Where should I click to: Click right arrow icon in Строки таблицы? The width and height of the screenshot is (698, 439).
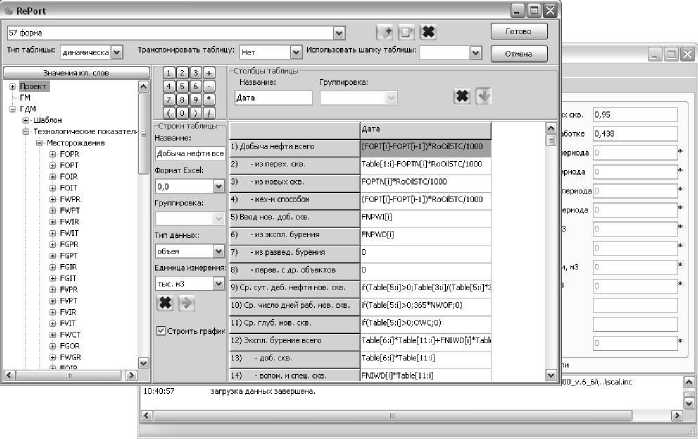[187, 303]
